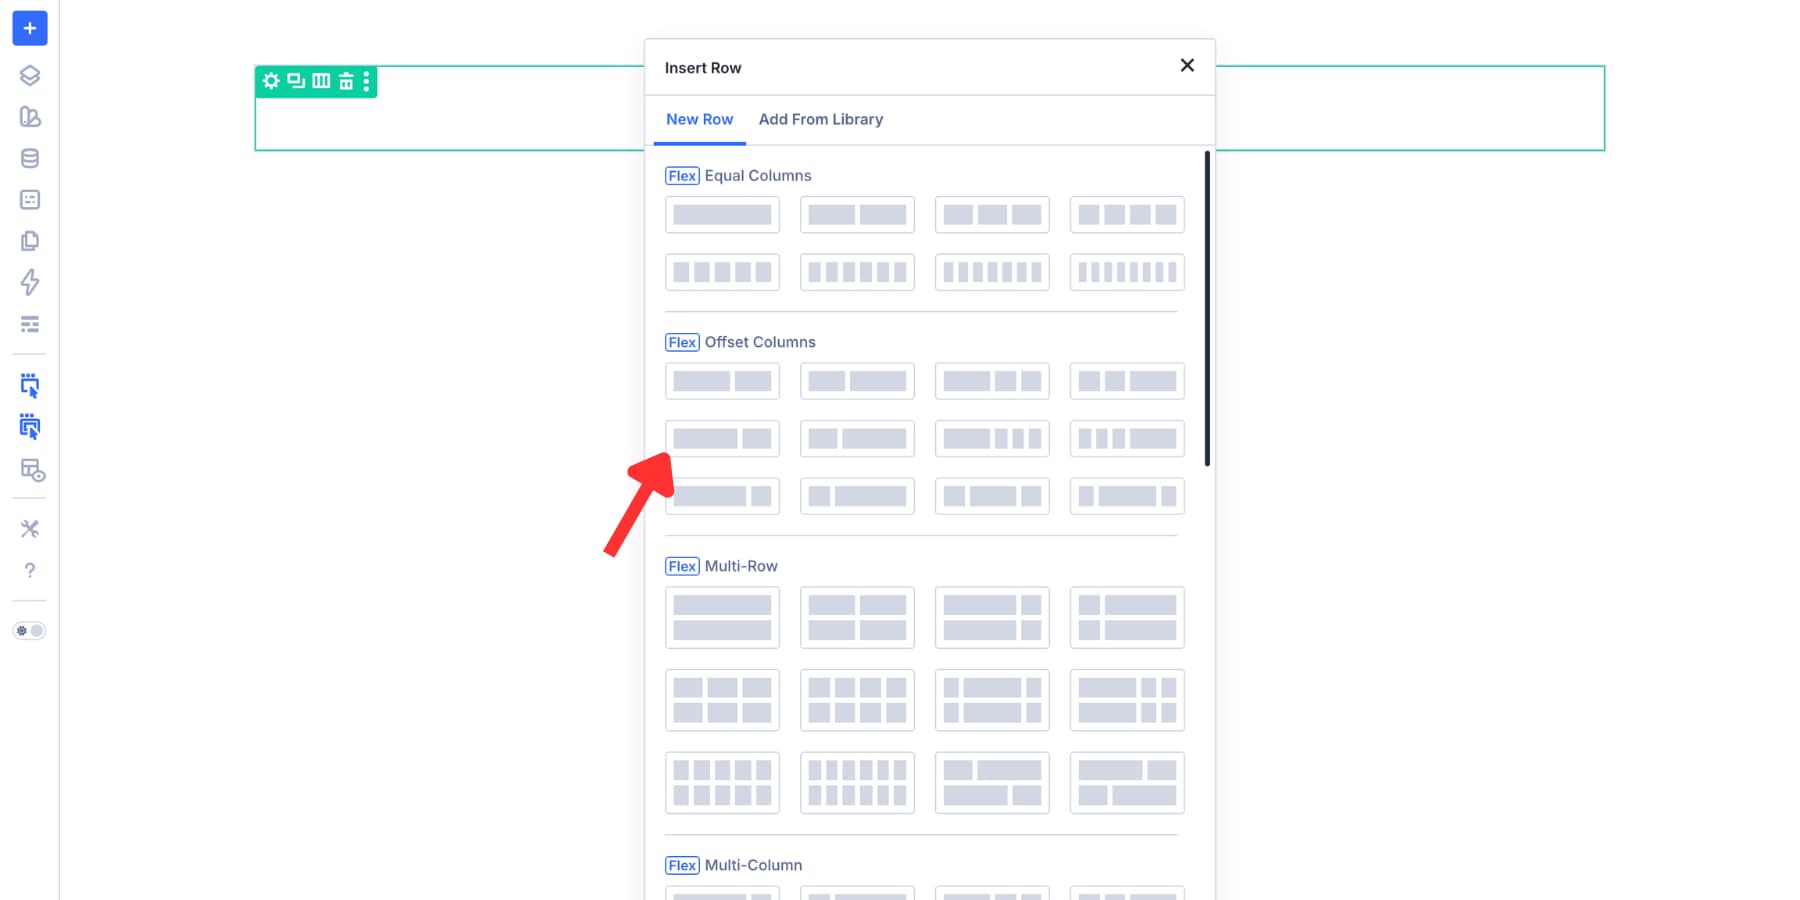Select multi-row wide-narrow-narrow two-row layout

pos(1127,700)
